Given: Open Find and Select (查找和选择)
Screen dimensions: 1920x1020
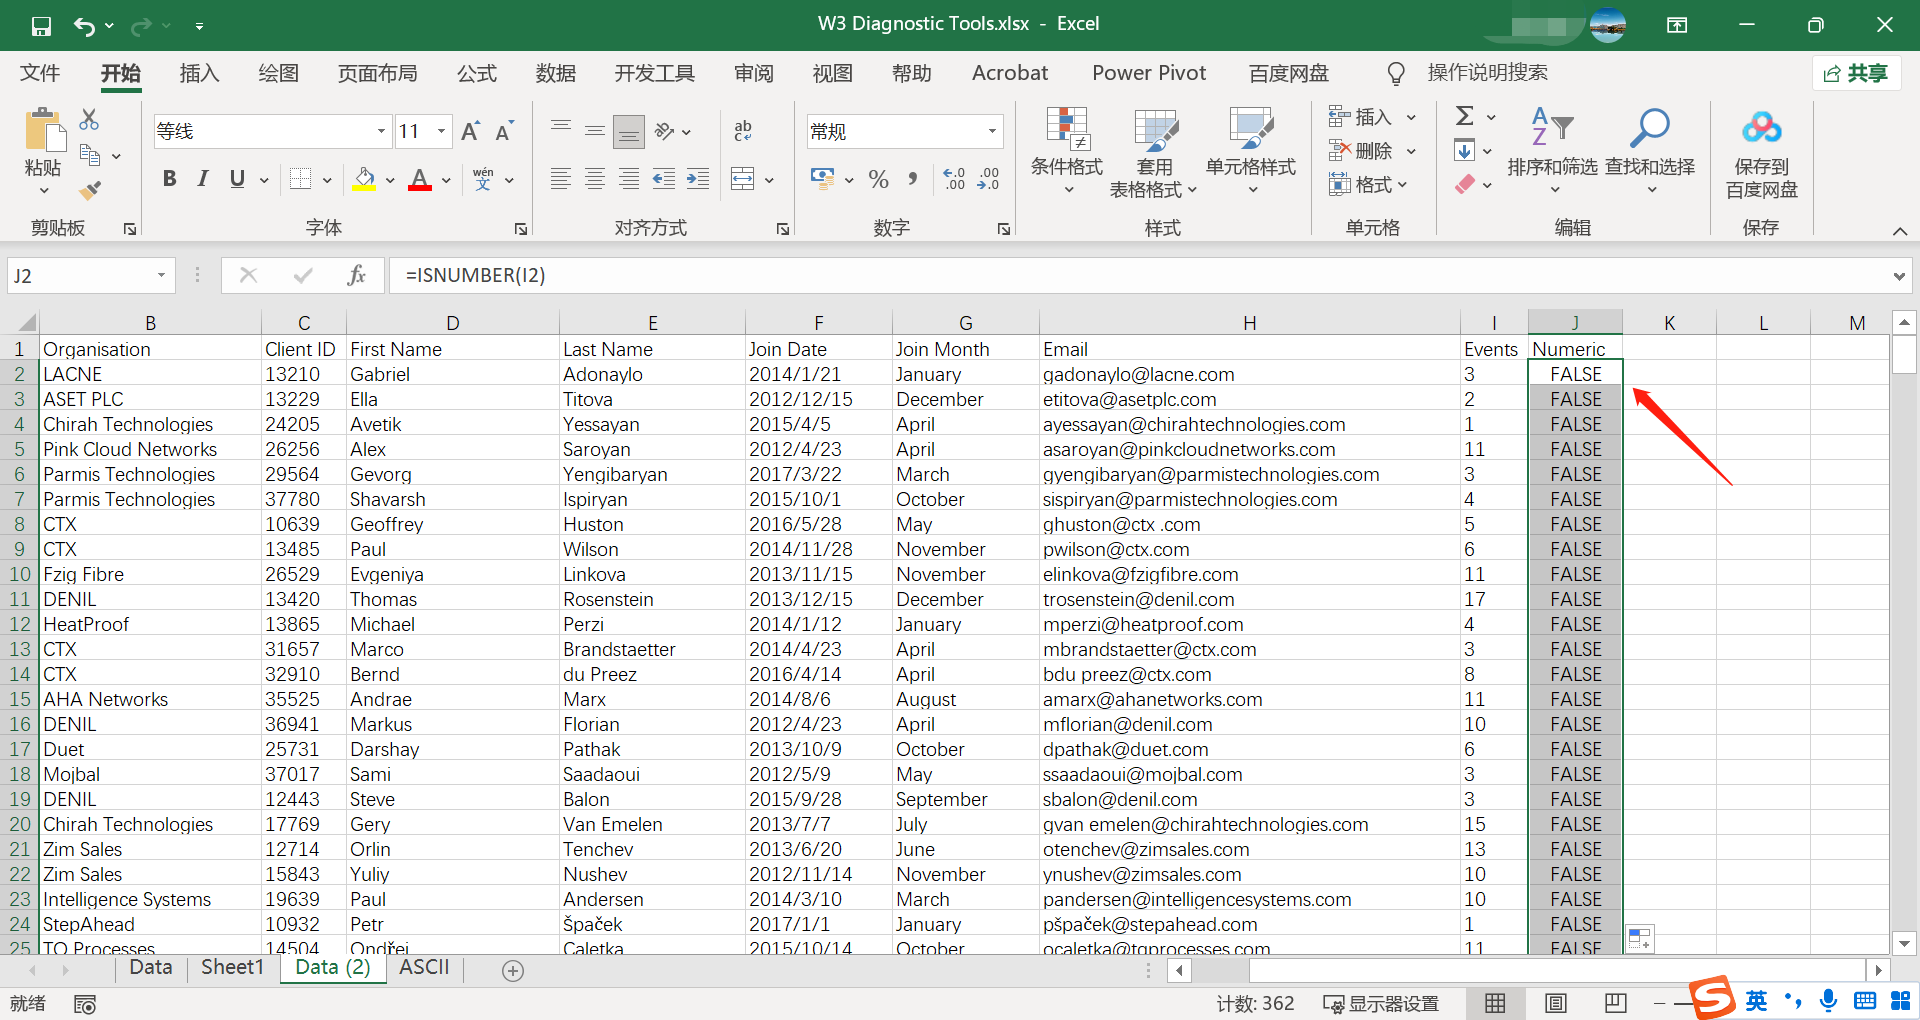Looking at the screenshot, I should (1650, 150).
